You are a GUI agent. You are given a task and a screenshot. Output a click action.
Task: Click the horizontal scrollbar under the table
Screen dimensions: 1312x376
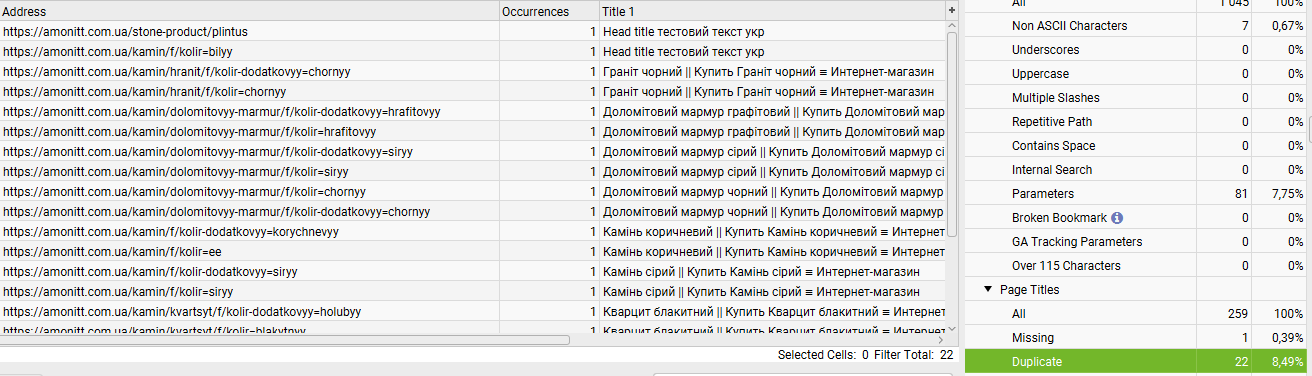pyautogui.click(x=285, y=340)
